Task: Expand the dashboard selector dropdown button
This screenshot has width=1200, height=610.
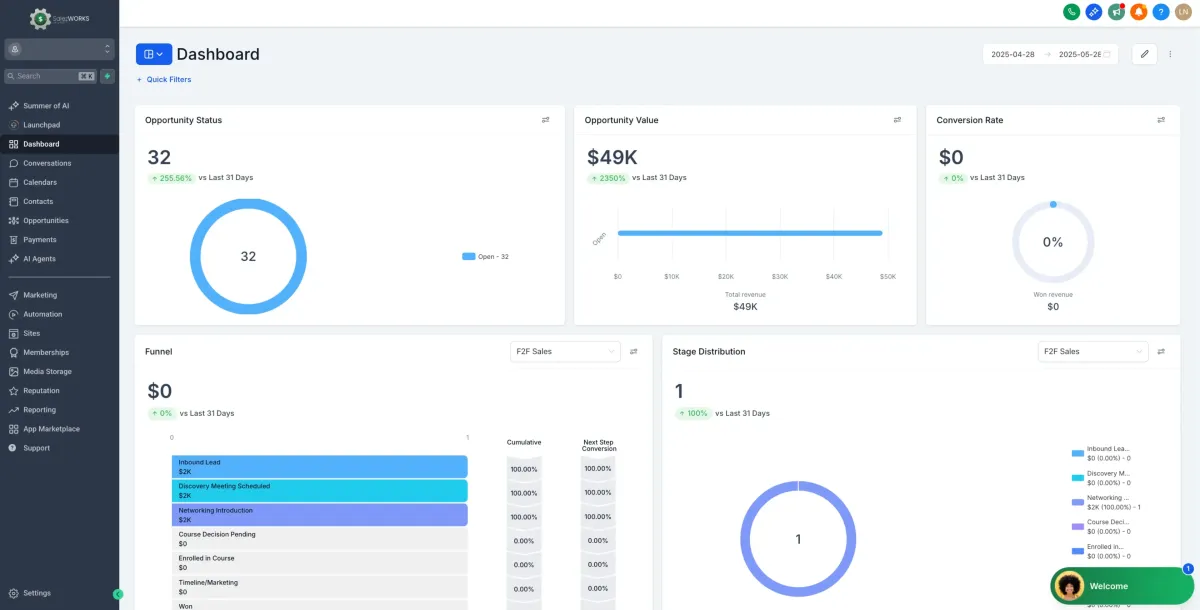Action: click(x=154, y=54)
